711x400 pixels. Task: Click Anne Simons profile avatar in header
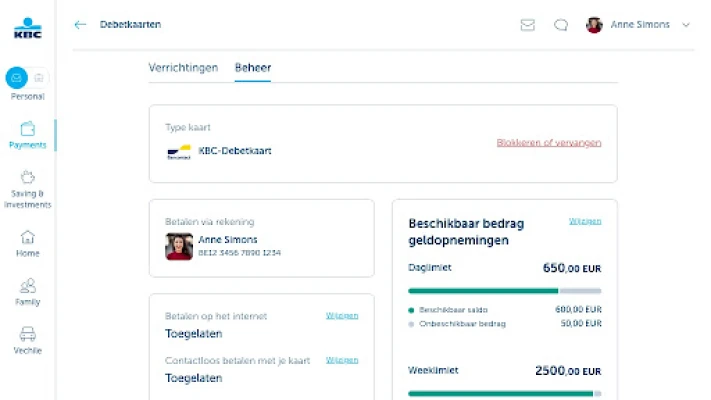pos(594,25)
